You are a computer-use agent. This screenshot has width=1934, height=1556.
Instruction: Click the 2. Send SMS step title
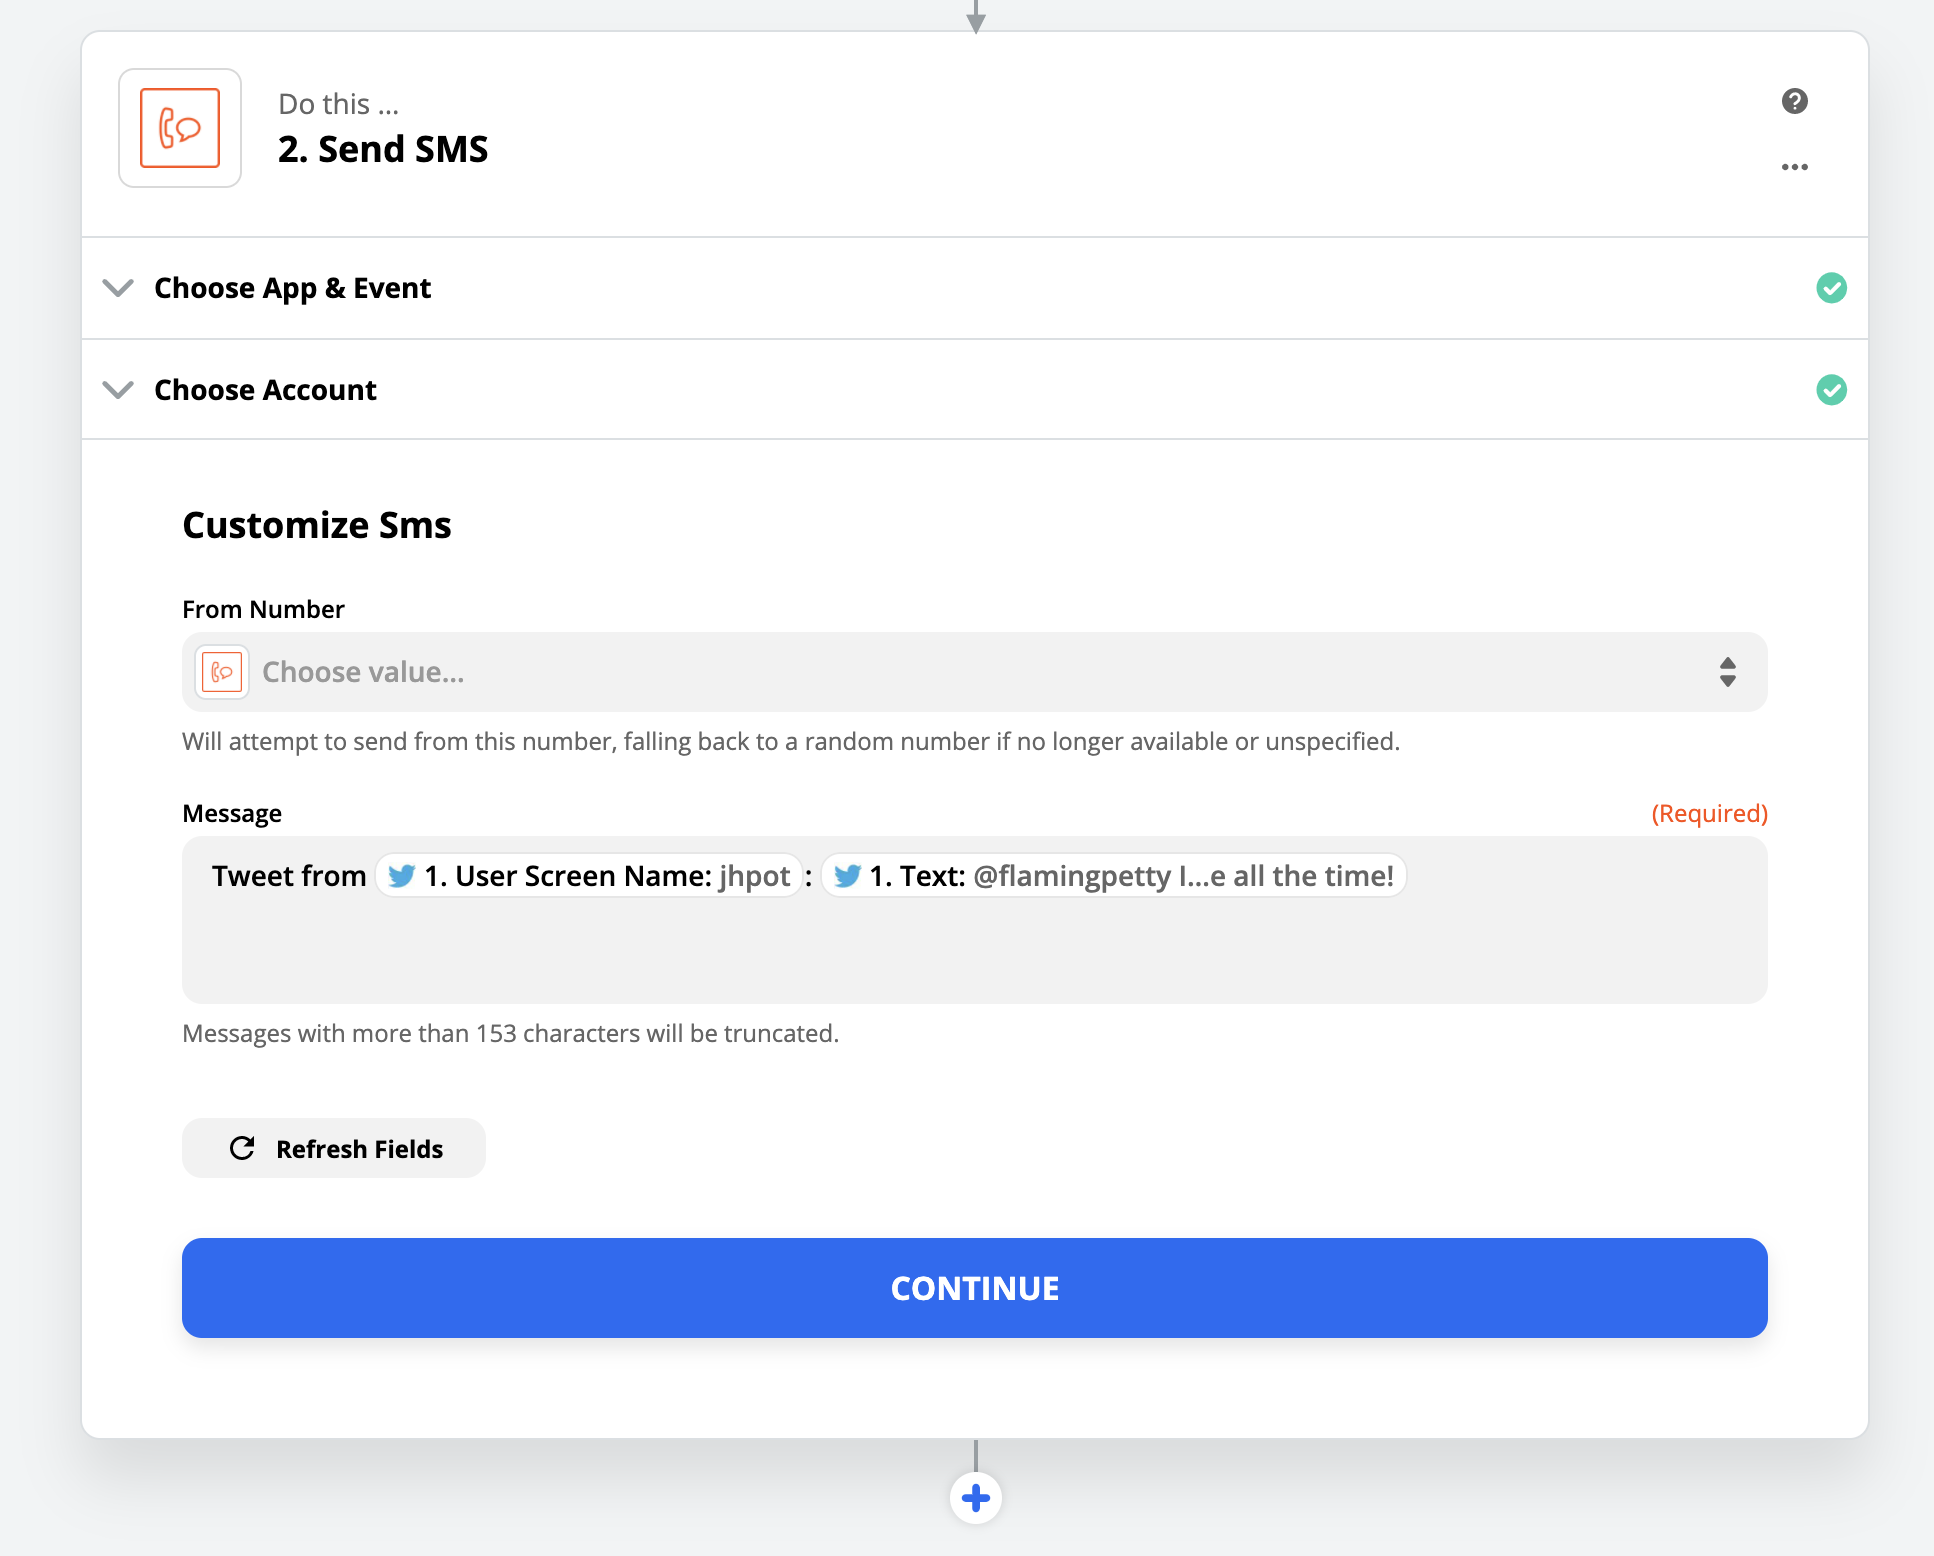[x=383, y=149]
